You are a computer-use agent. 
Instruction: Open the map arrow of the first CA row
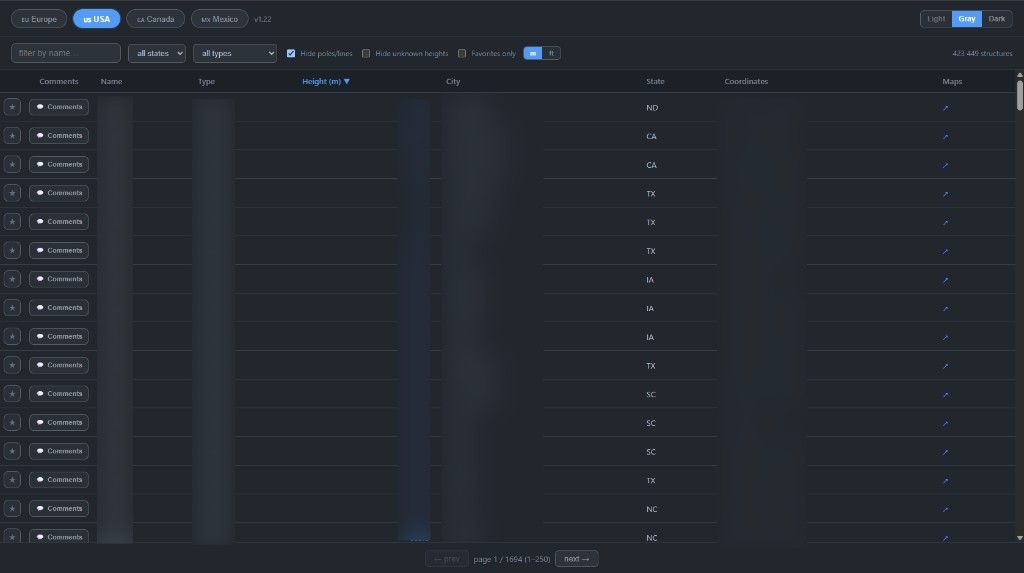tap(945, 137)
